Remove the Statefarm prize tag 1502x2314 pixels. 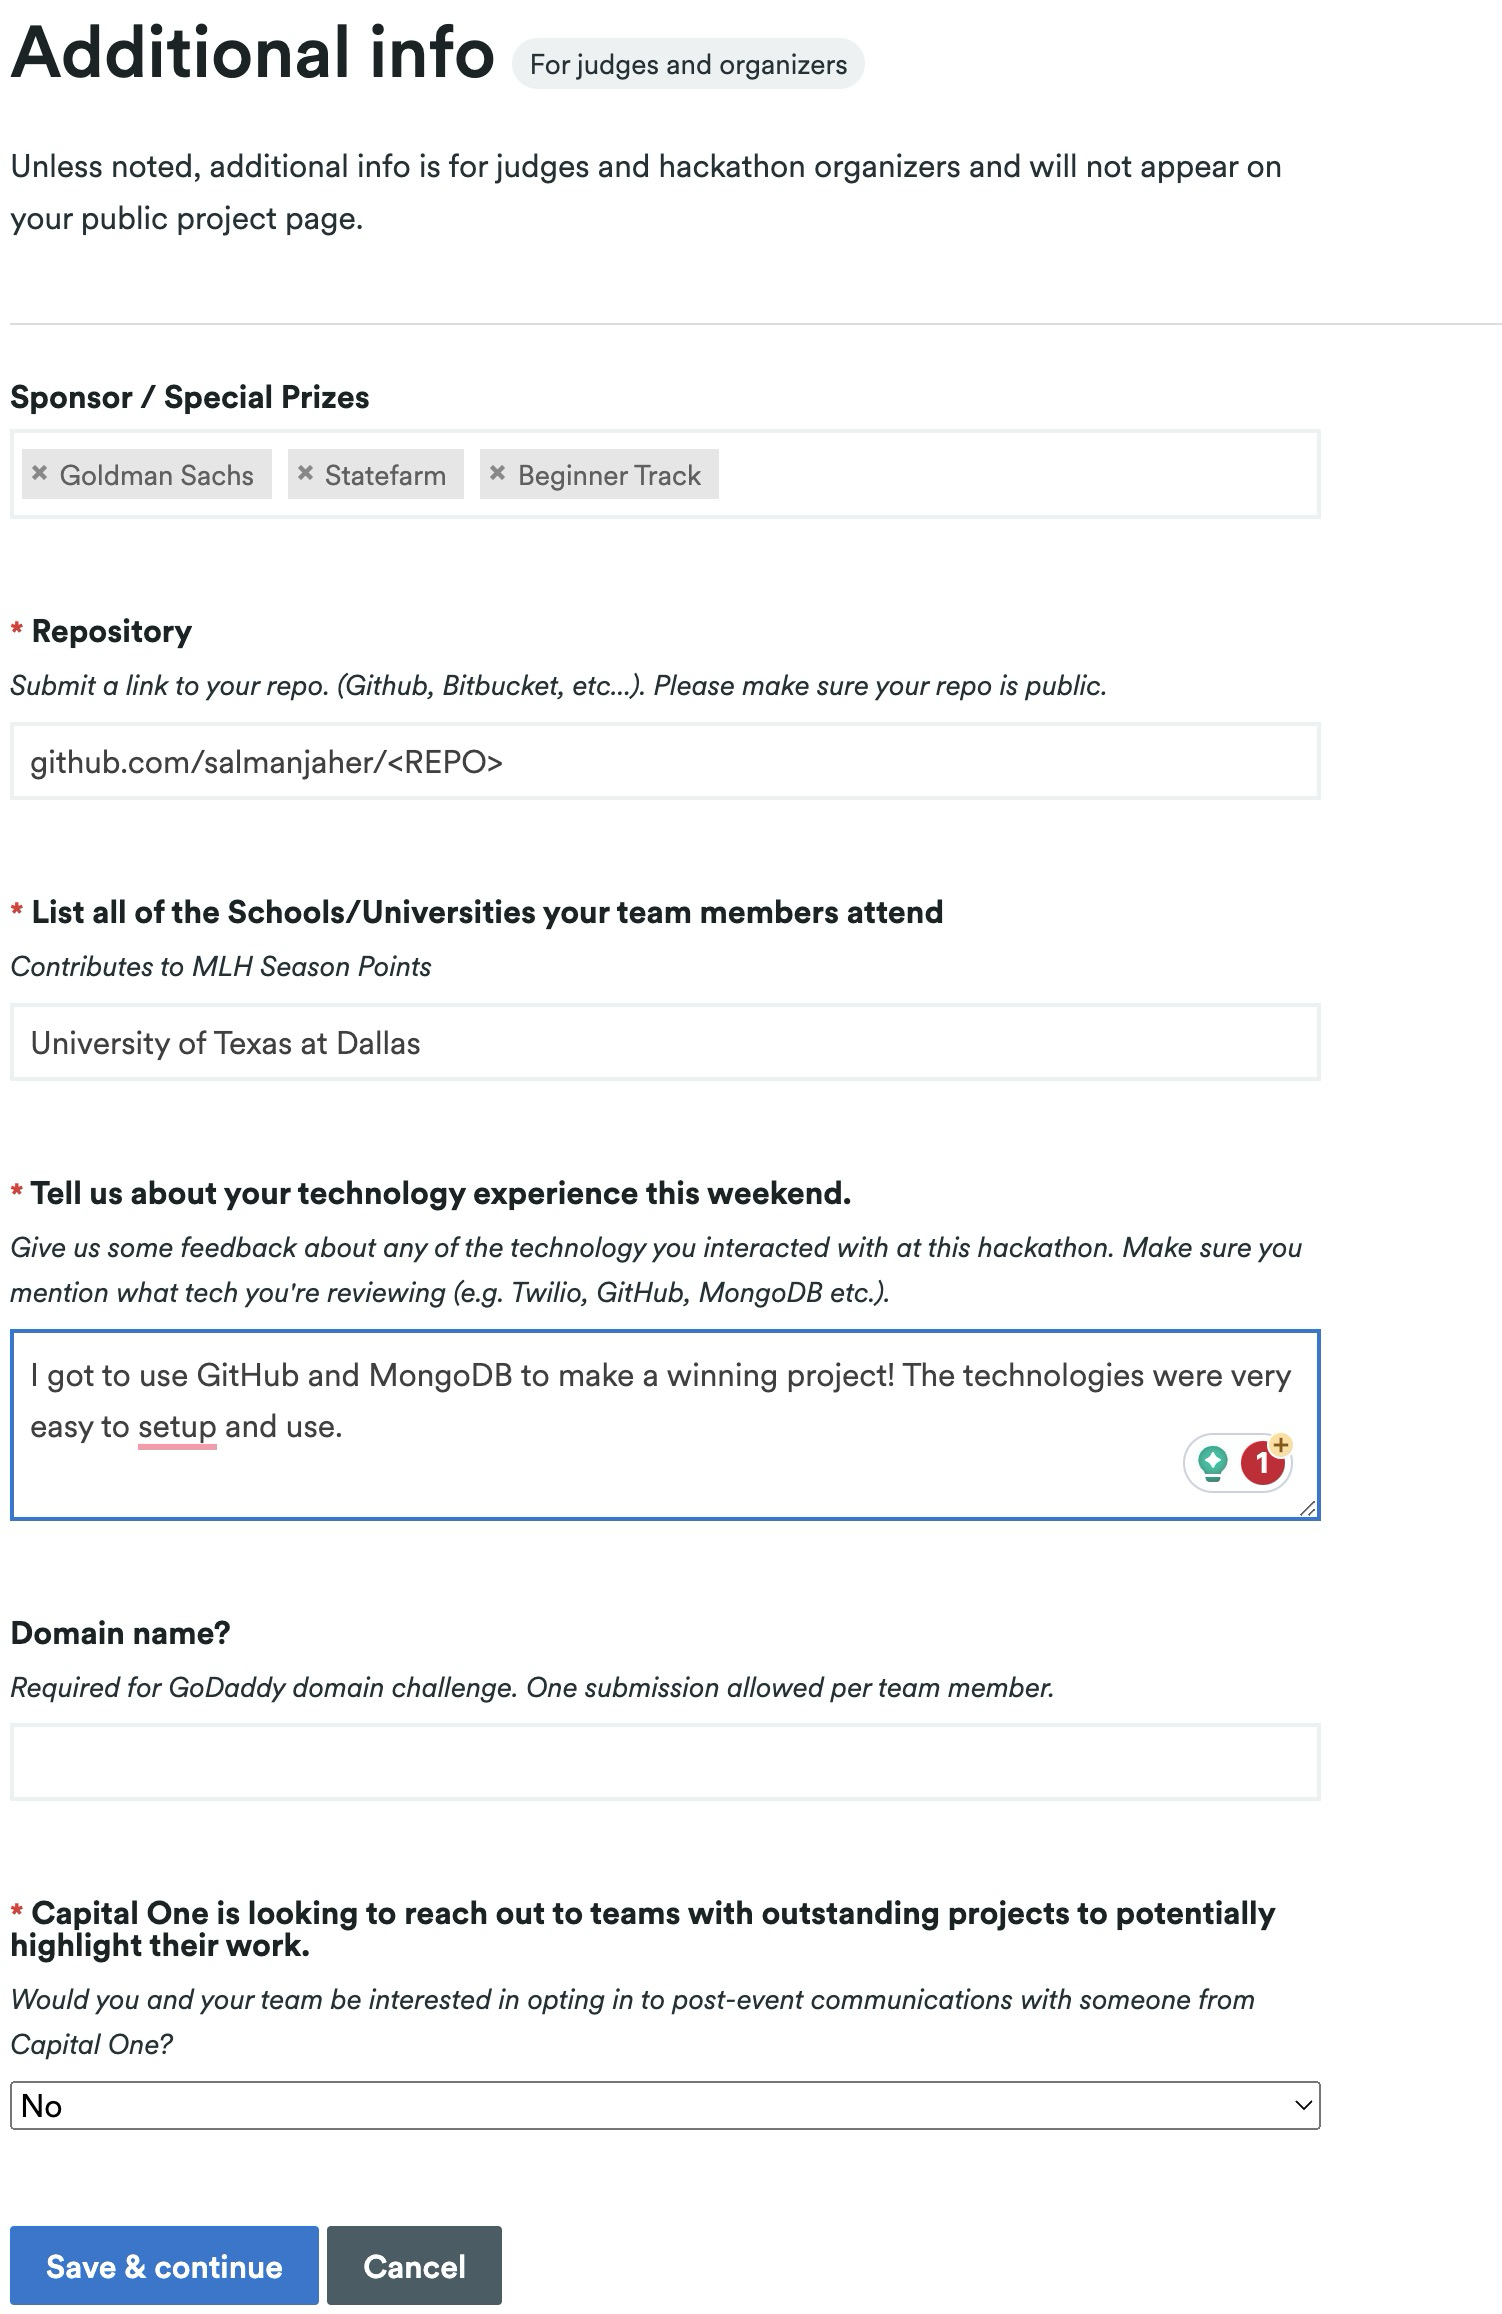[x=306, y=473]
